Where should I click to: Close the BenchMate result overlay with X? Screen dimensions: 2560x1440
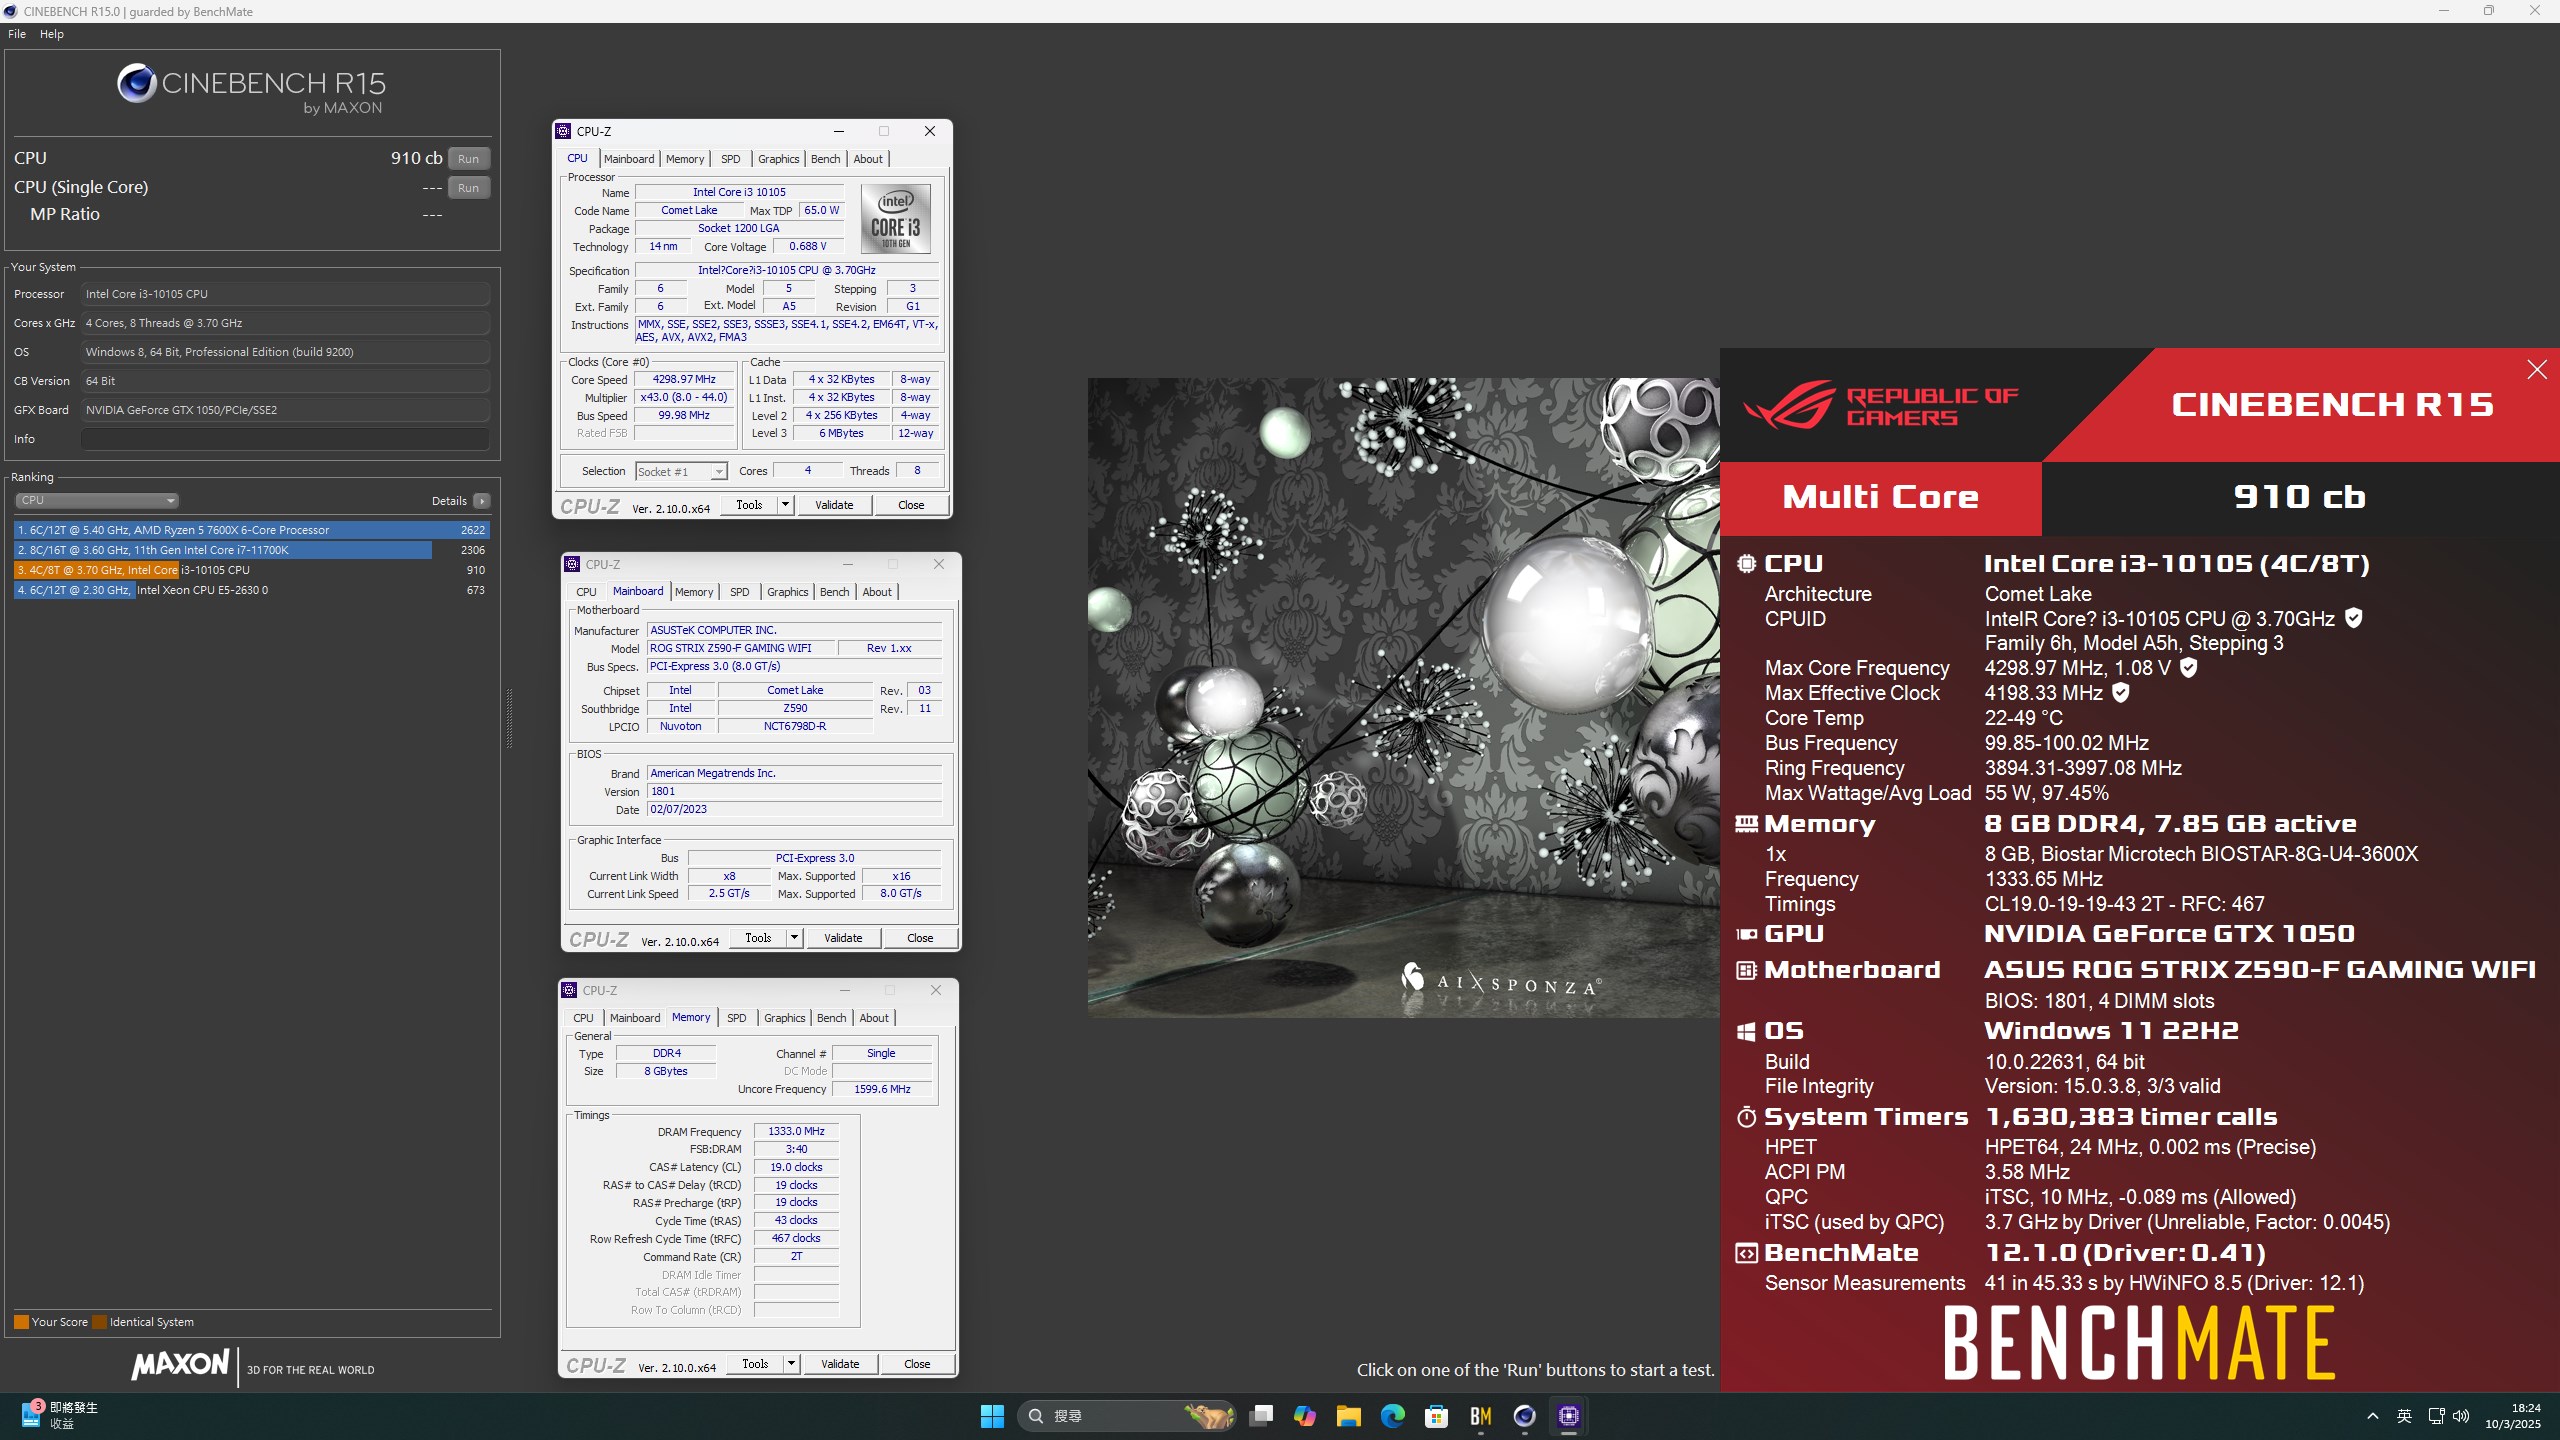(x=2537, y=370)
